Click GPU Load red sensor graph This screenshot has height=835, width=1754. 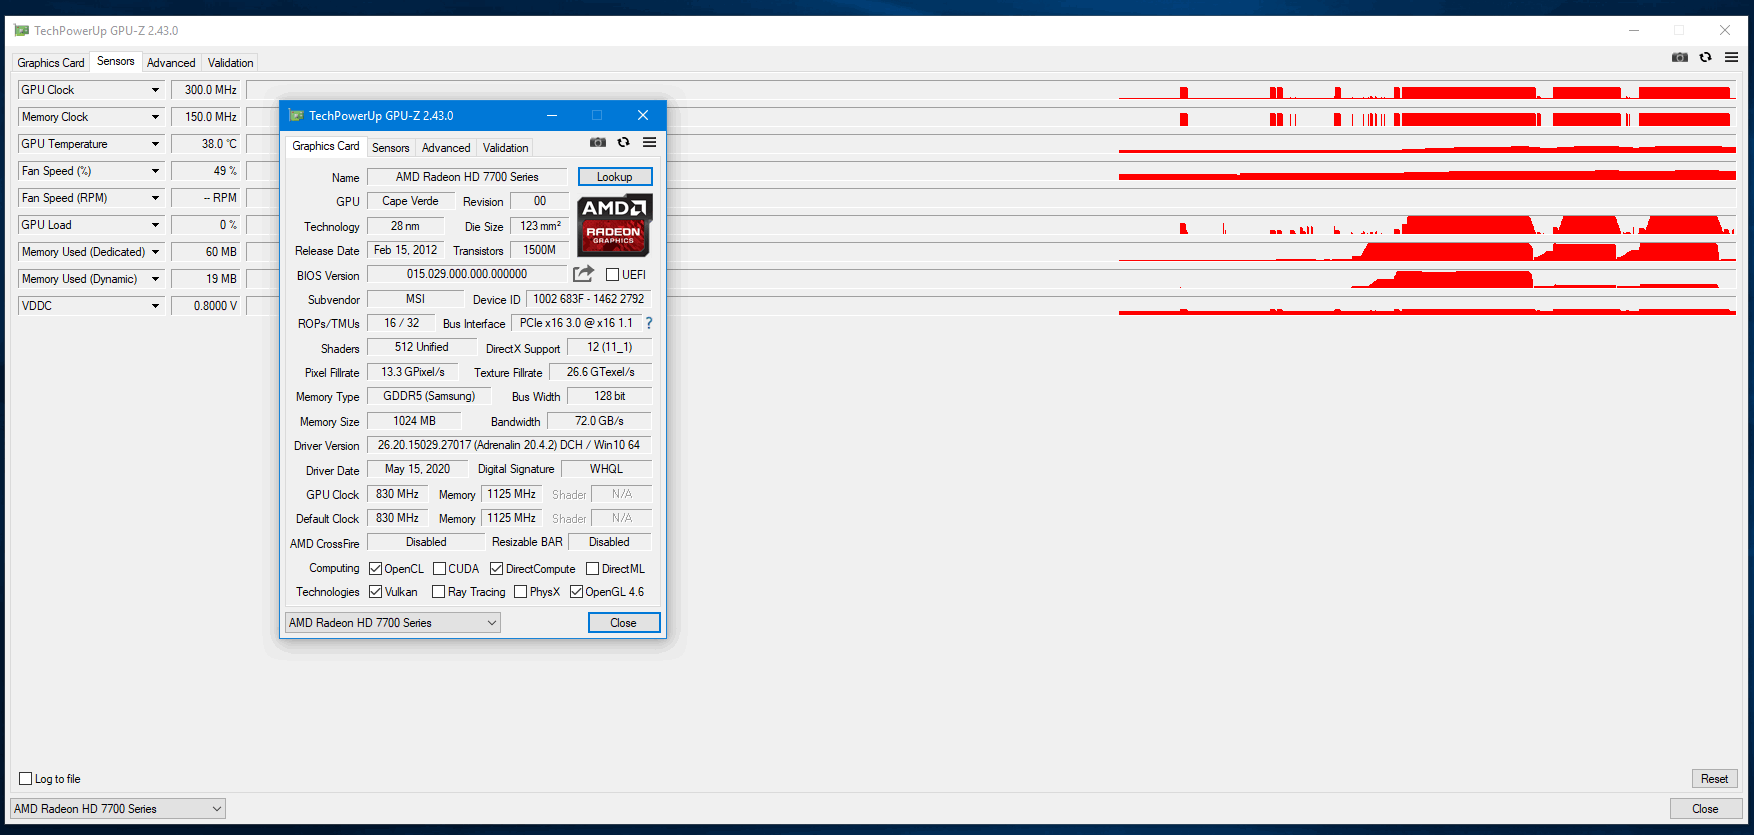point(992,225)
